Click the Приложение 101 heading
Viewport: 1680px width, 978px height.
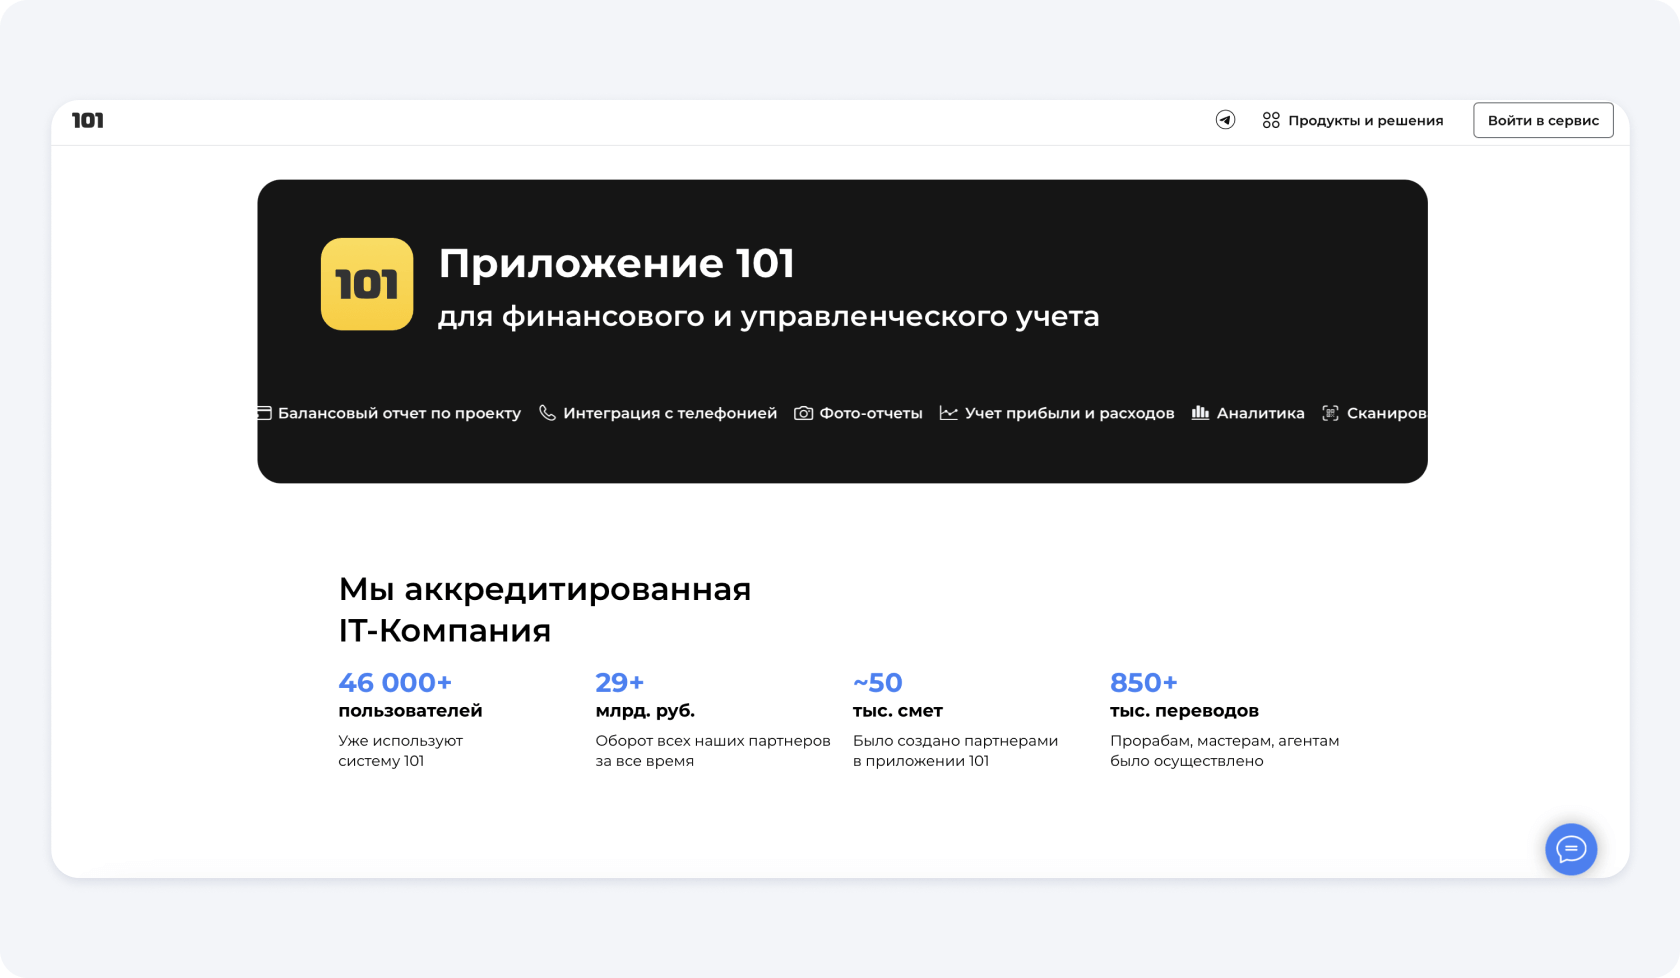point(616,264)
